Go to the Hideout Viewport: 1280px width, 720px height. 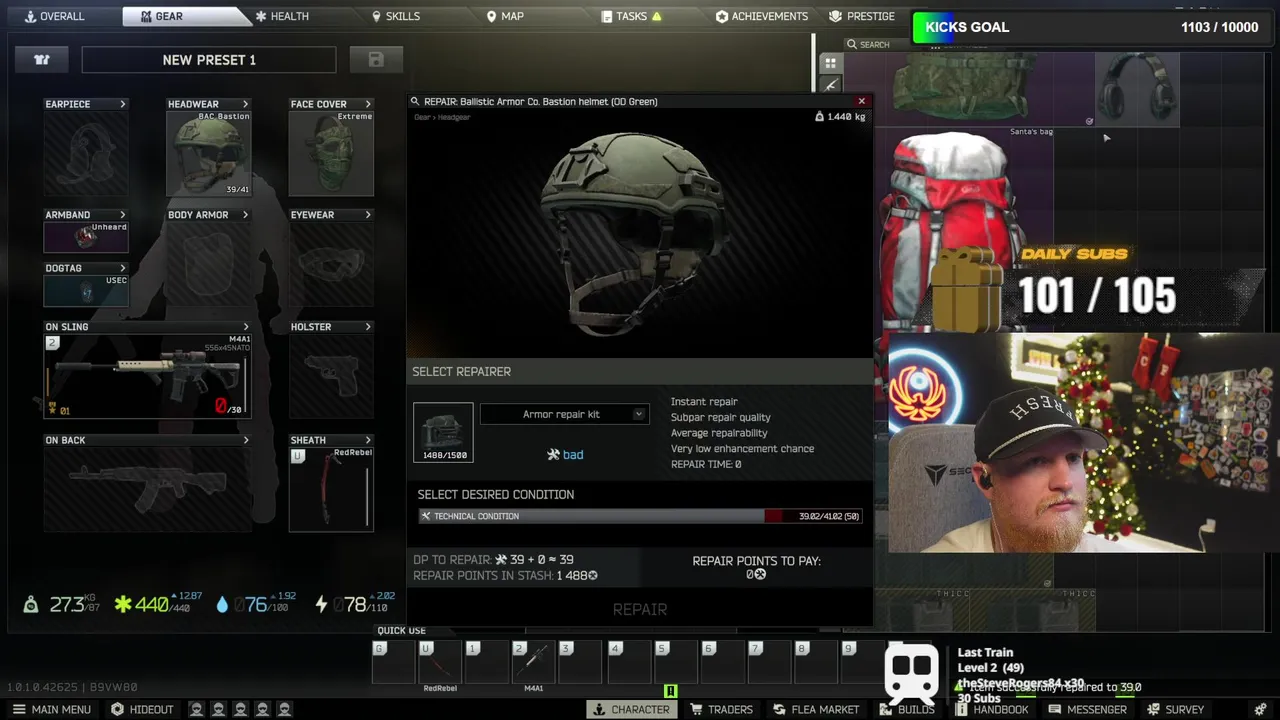142,709
